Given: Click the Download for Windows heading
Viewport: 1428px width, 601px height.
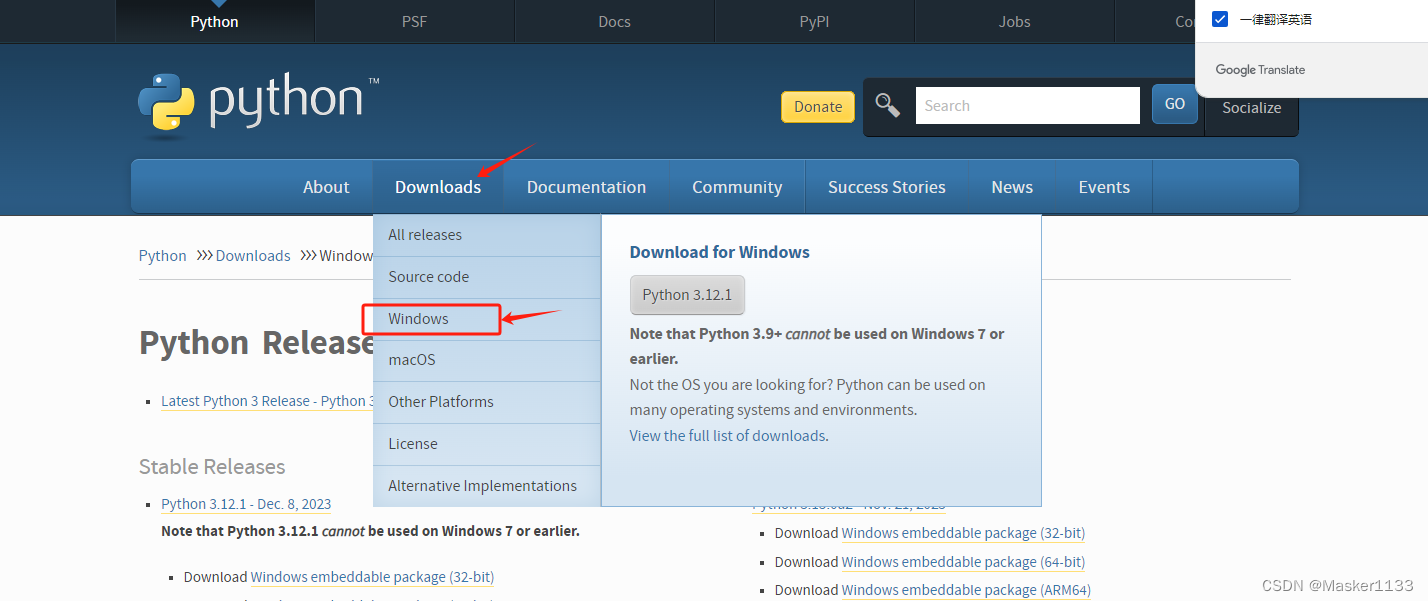Looking at the screenshot, I should (x=719, y=252).
